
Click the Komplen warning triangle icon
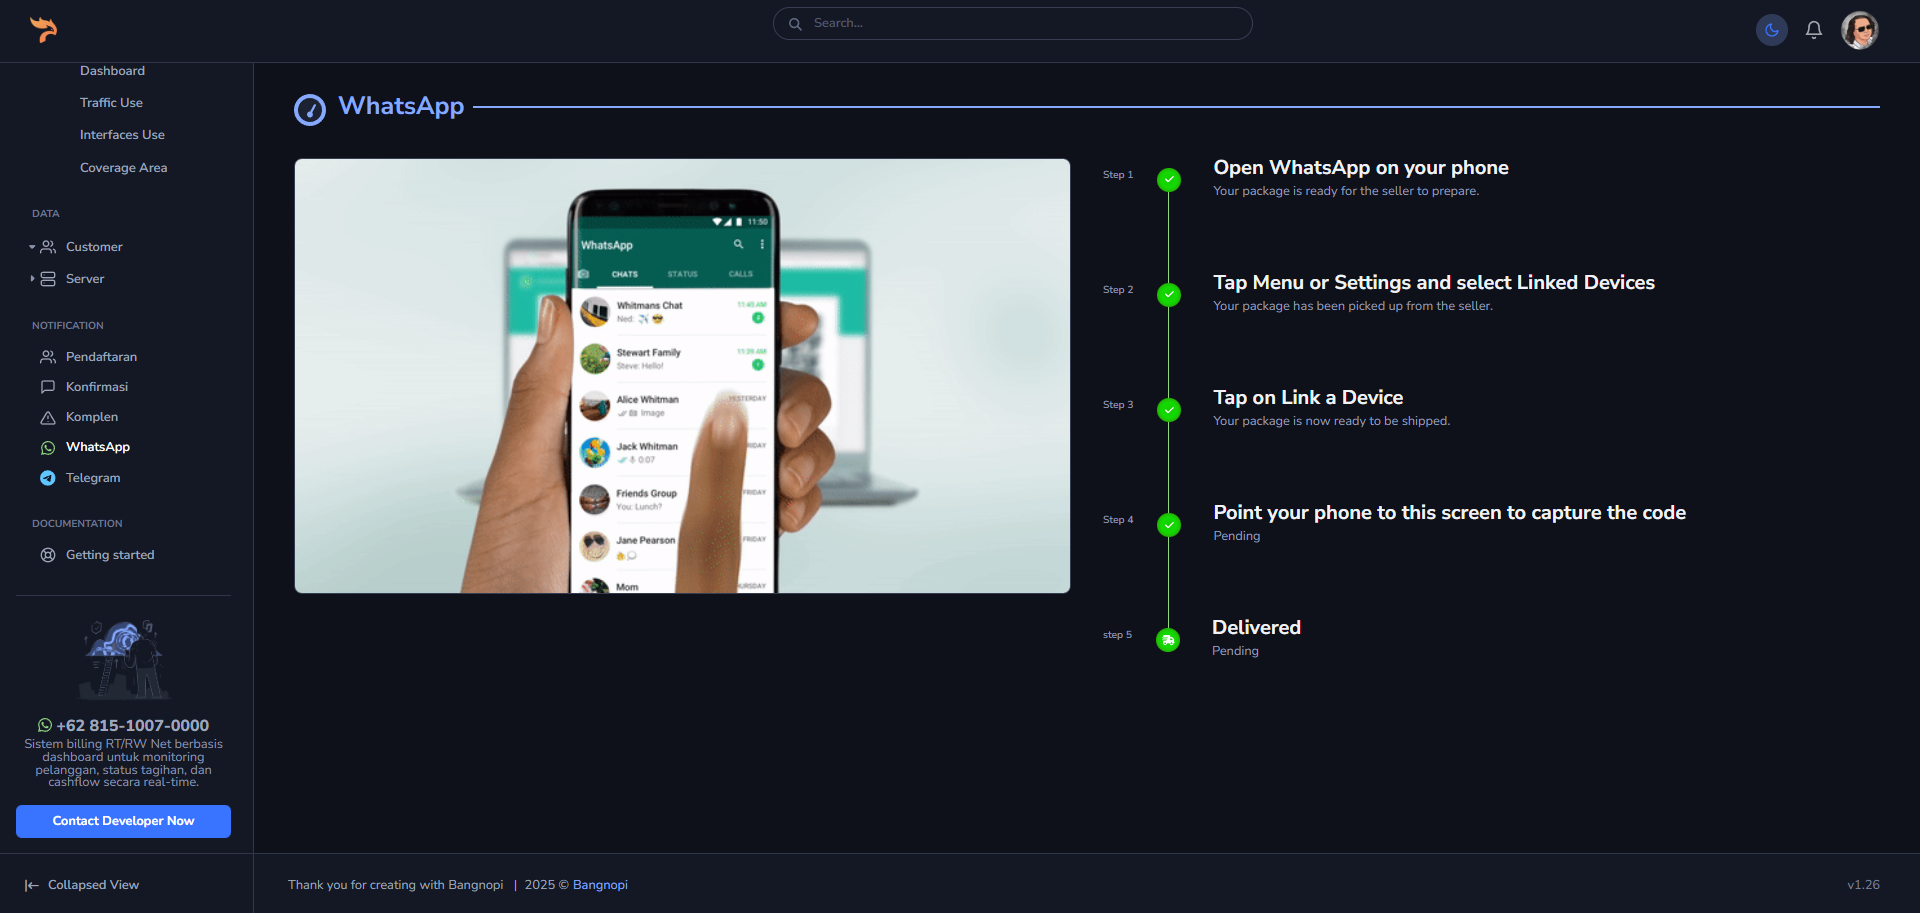coord(48,417)
